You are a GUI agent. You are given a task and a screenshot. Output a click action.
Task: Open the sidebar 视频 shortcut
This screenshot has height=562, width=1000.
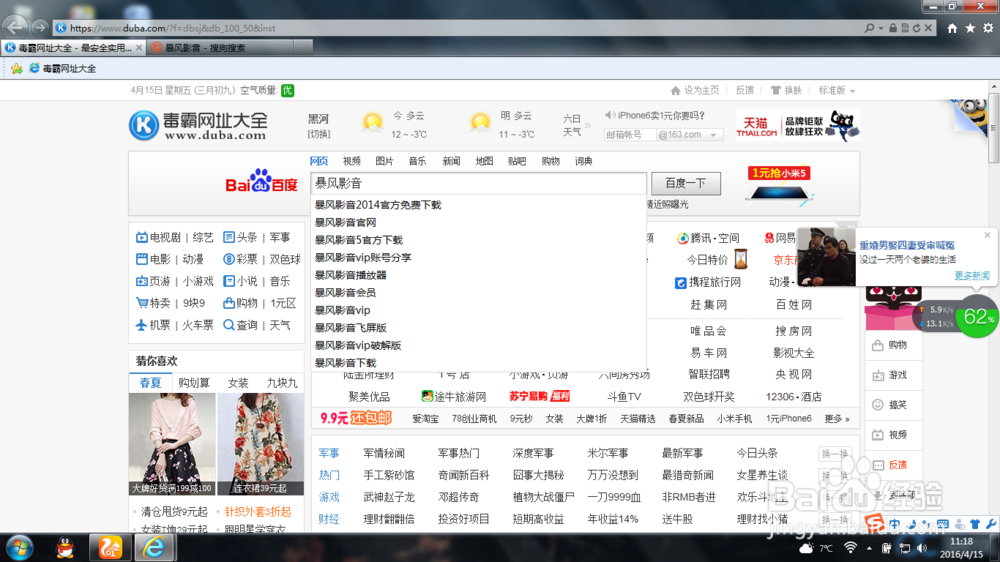point(890,434)
